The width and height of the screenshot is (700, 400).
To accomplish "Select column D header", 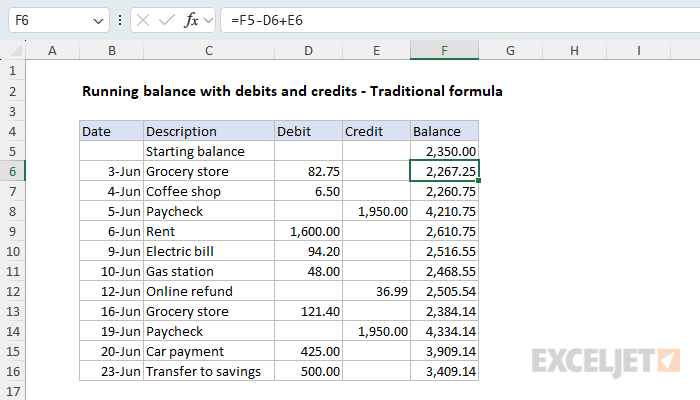I will point(308,50).
